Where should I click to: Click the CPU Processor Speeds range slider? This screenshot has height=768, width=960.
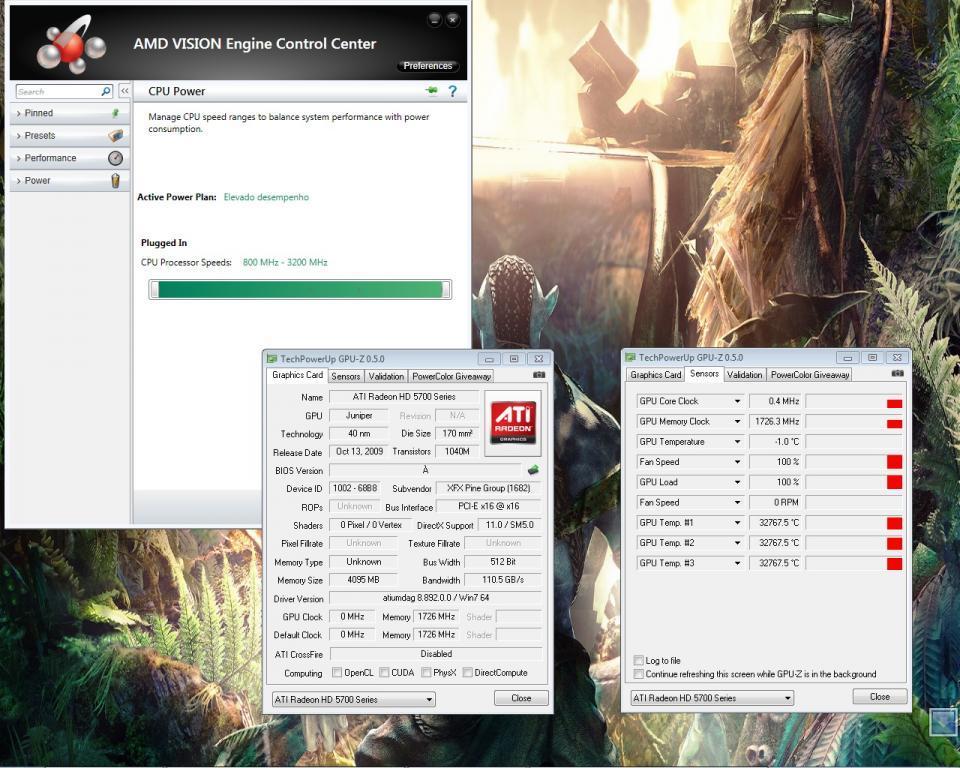[300, 290]
